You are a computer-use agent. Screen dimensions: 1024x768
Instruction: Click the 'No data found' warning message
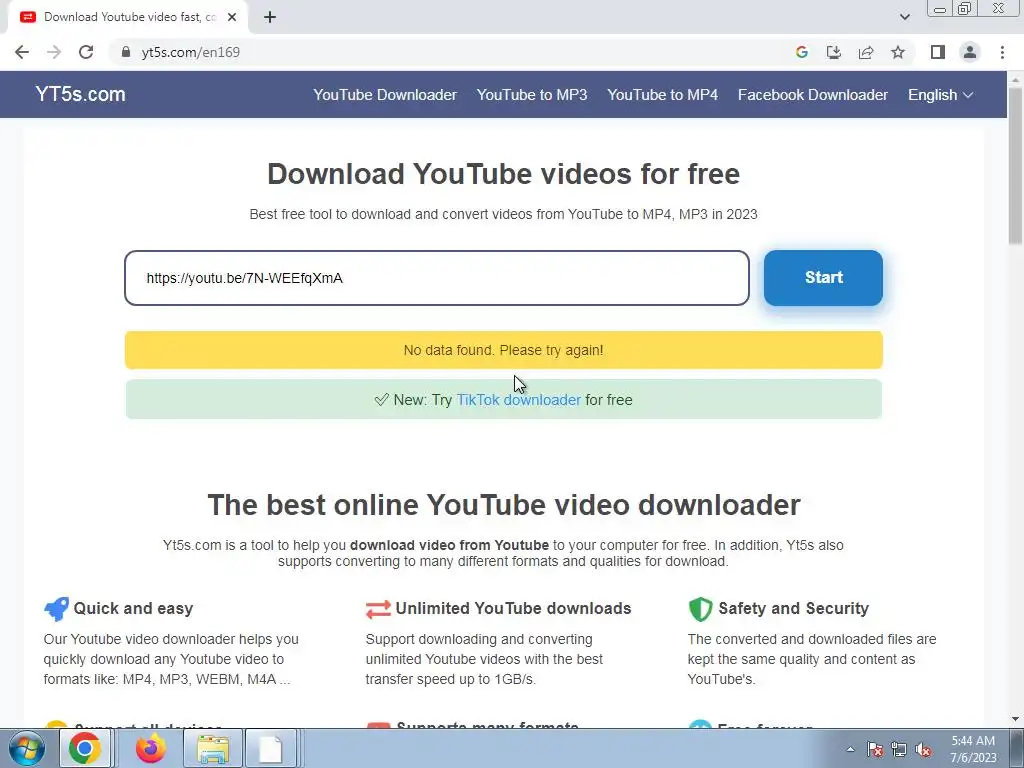(504, 350)
